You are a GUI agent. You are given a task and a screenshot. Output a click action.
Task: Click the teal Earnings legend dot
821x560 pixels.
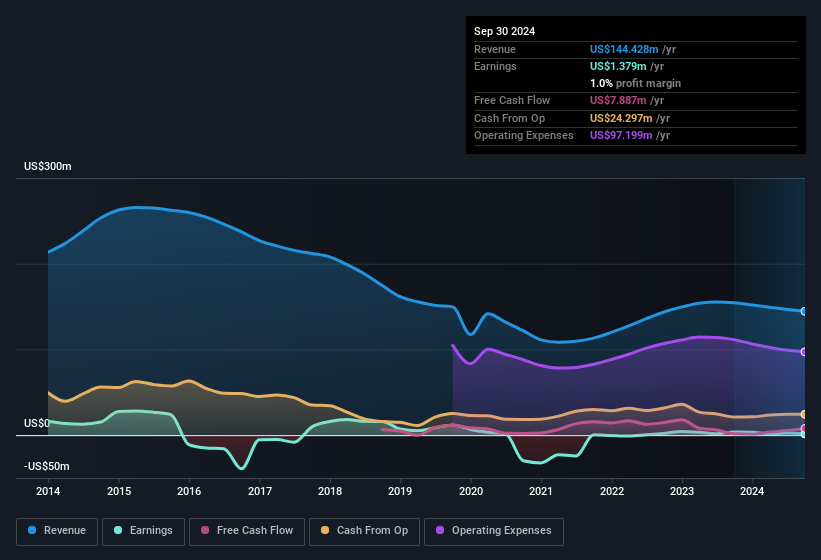119,530
